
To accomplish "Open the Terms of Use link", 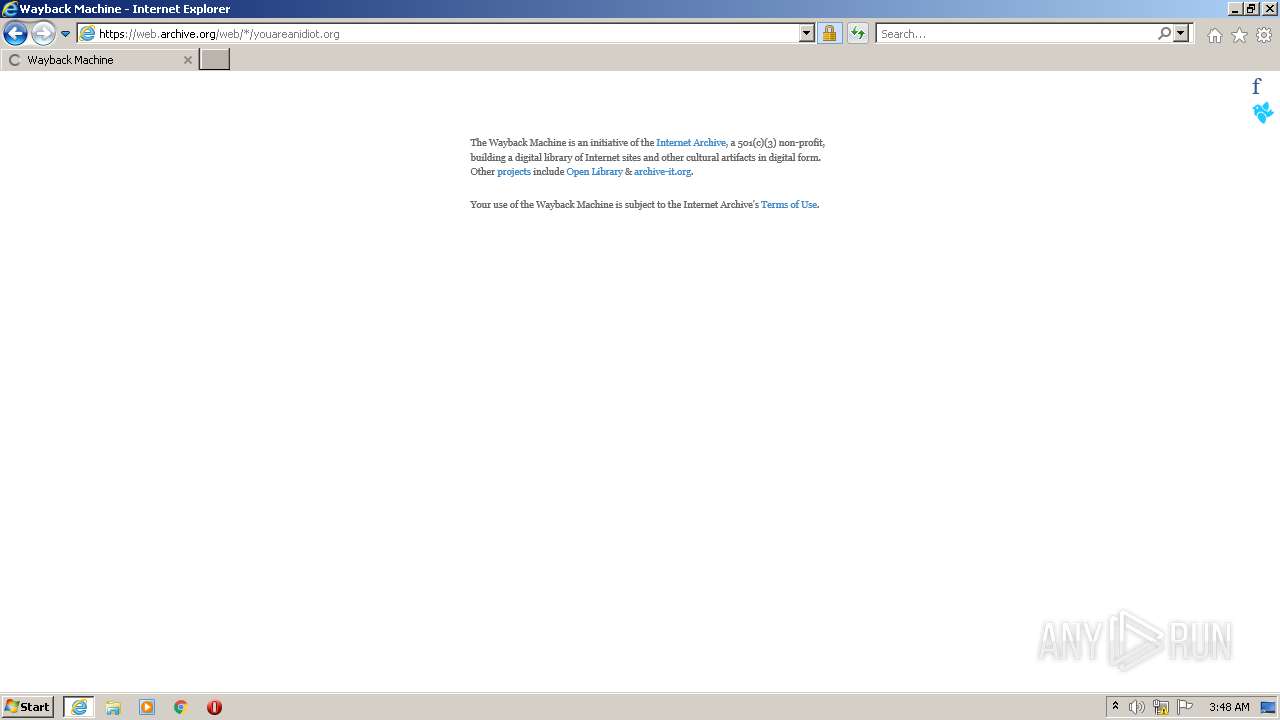I will click(789, 205).
